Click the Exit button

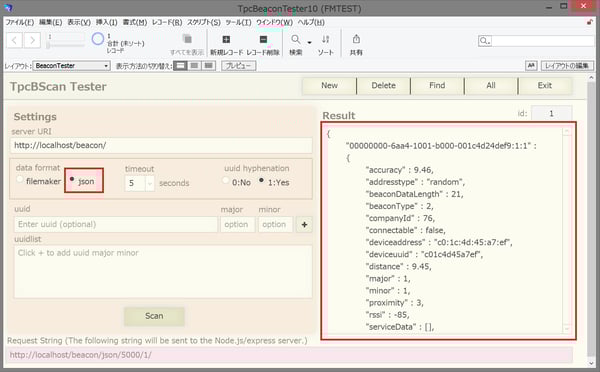[x=545, y=86]
